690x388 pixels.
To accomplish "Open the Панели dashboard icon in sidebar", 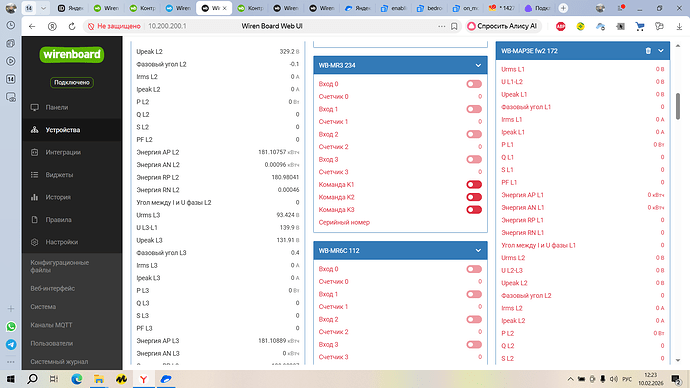I will 35,107.
